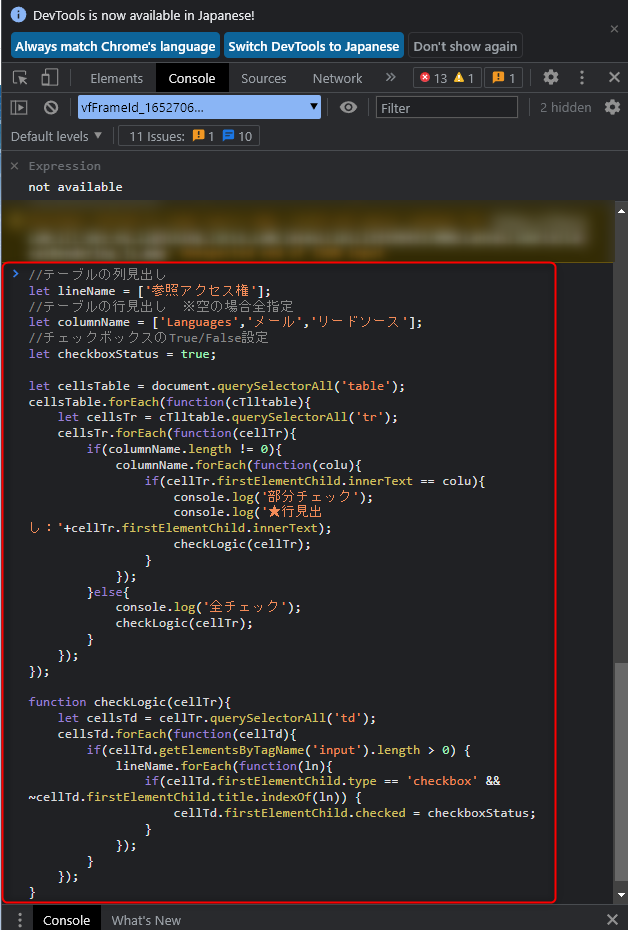Open the Elements tab
This screenshot has height=930, width=628.
116,78
